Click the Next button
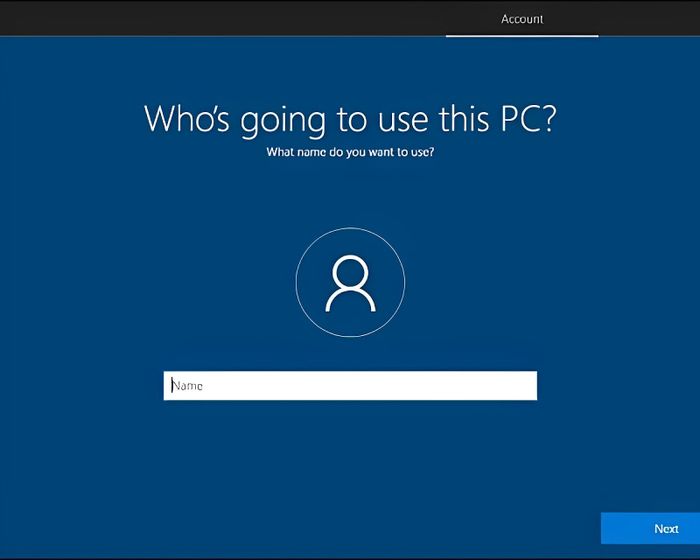The height and width of the screenshot is (560, 700). (650, 528)
